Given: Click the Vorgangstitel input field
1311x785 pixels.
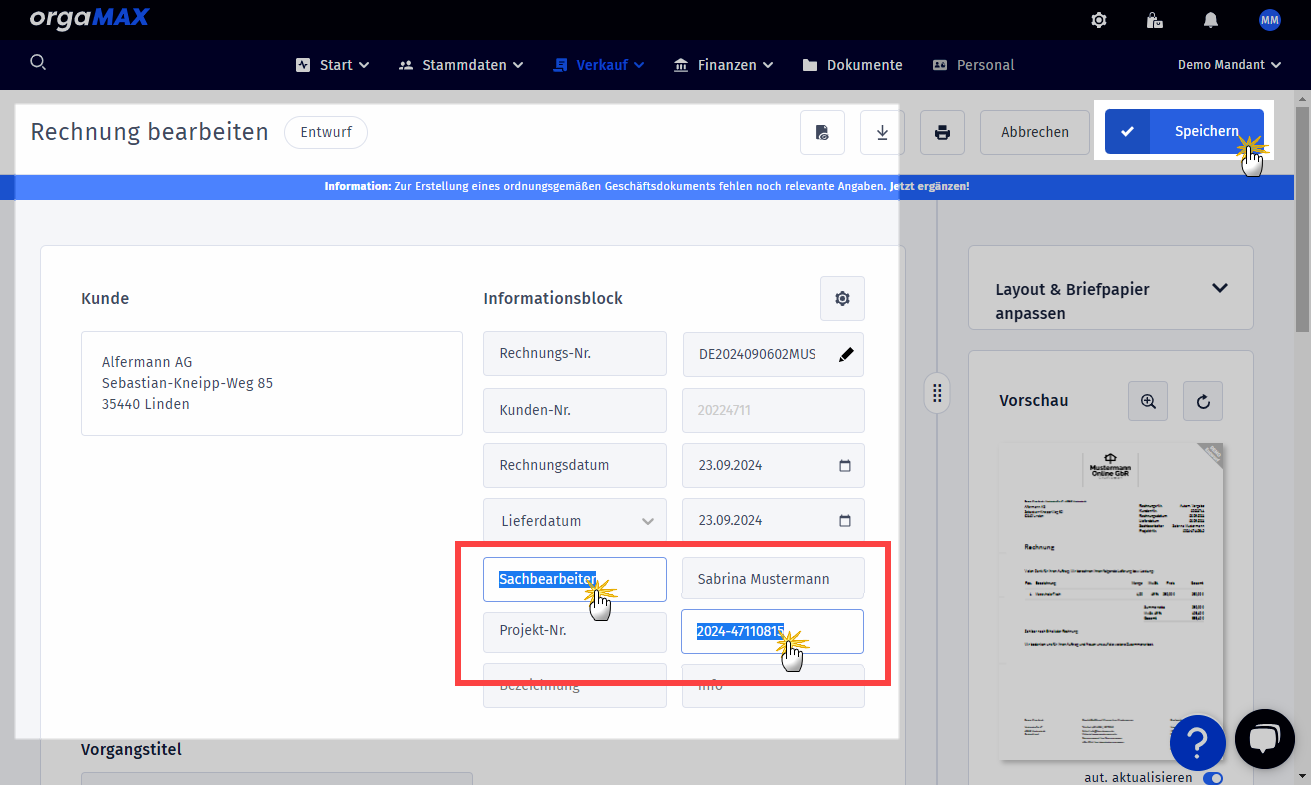Looking at the screenshot, I should point(276,778).
